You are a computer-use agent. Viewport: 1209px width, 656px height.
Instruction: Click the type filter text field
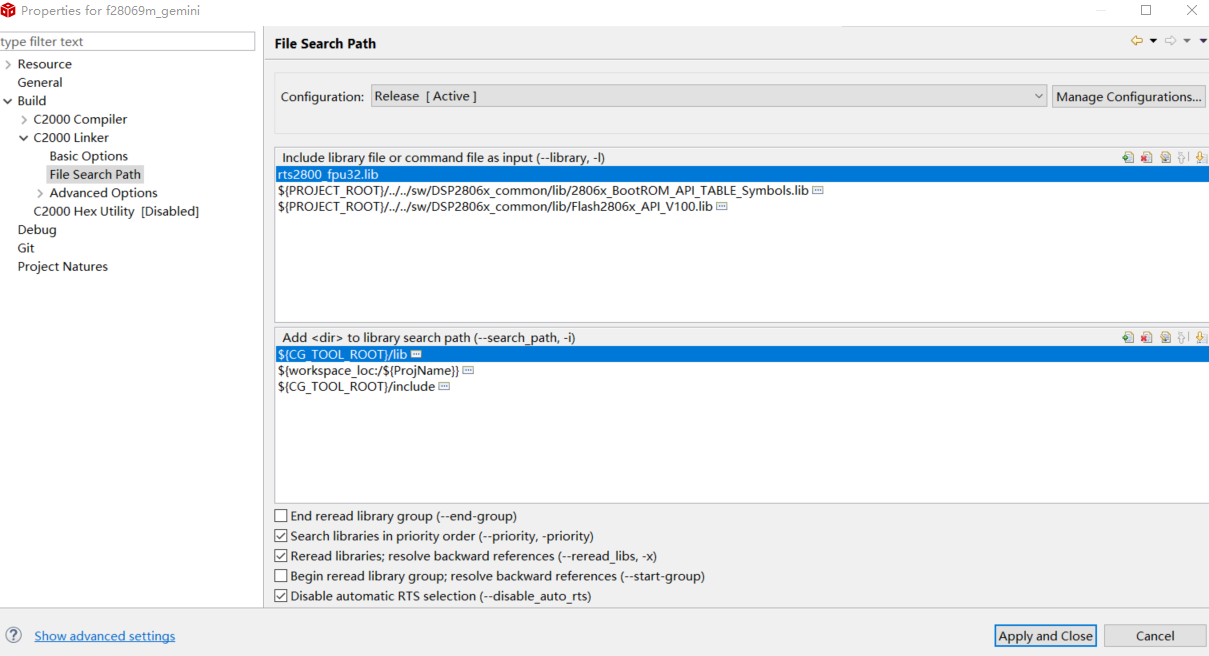click(127, 42)
